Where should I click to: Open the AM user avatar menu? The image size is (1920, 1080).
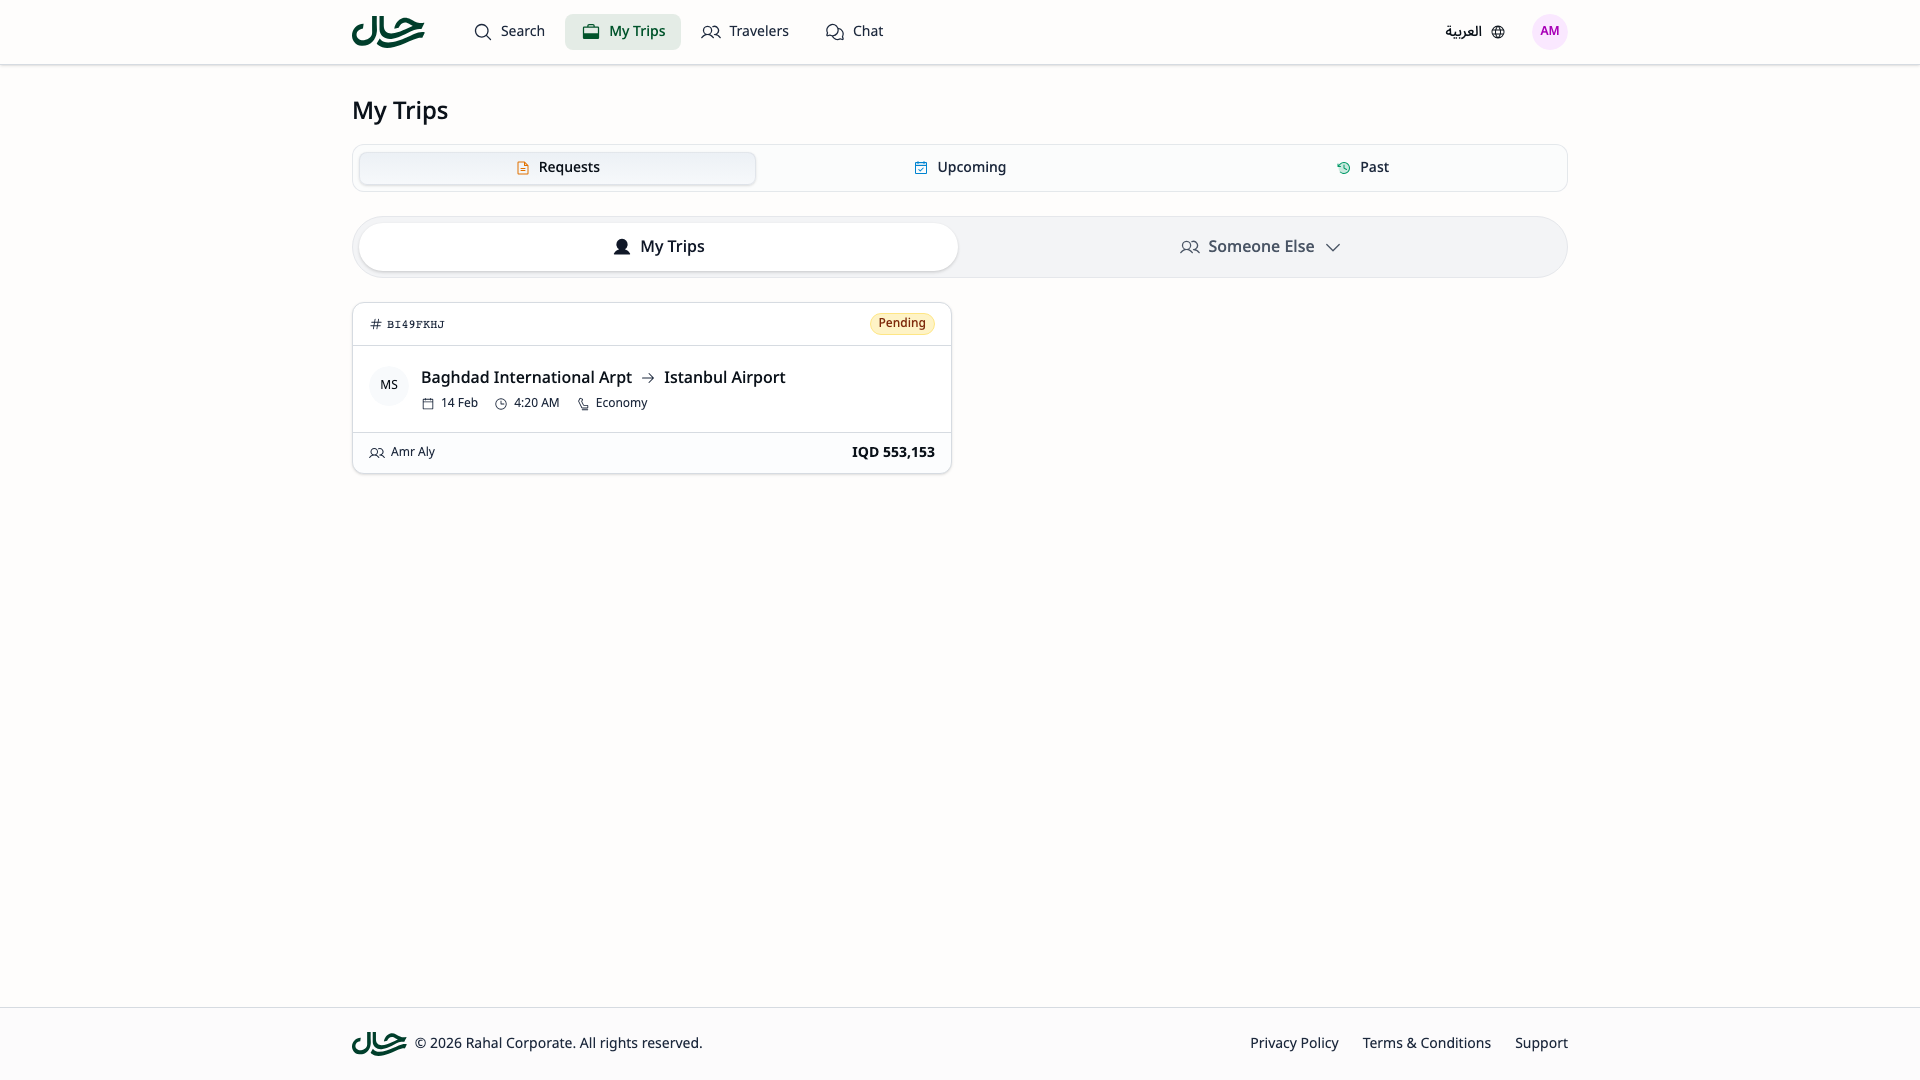click(1549, 32)
